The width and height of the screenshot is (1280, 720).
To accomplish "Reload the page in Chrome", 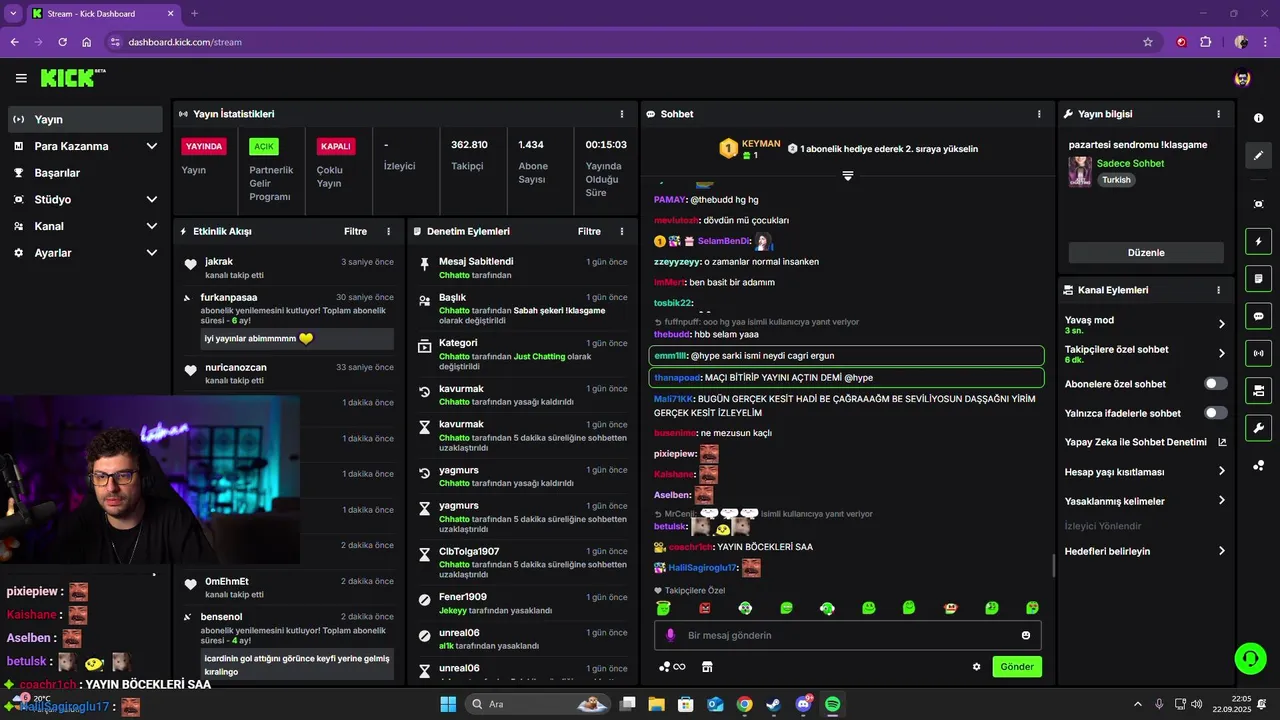I will click(x=63, y=42).
